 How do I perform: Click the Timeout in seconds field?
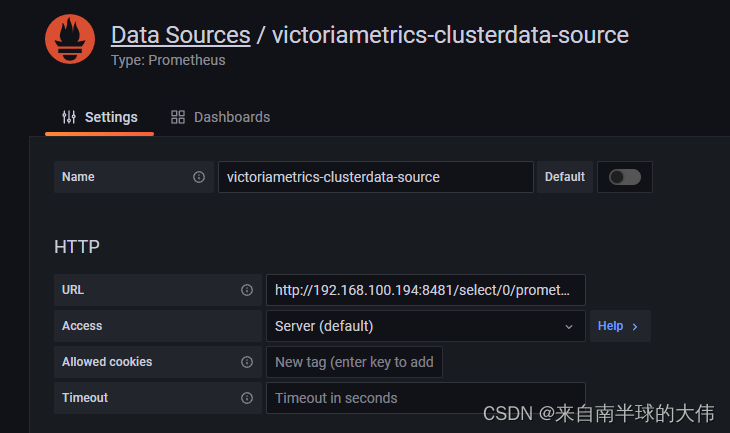[x=426, y=398]
